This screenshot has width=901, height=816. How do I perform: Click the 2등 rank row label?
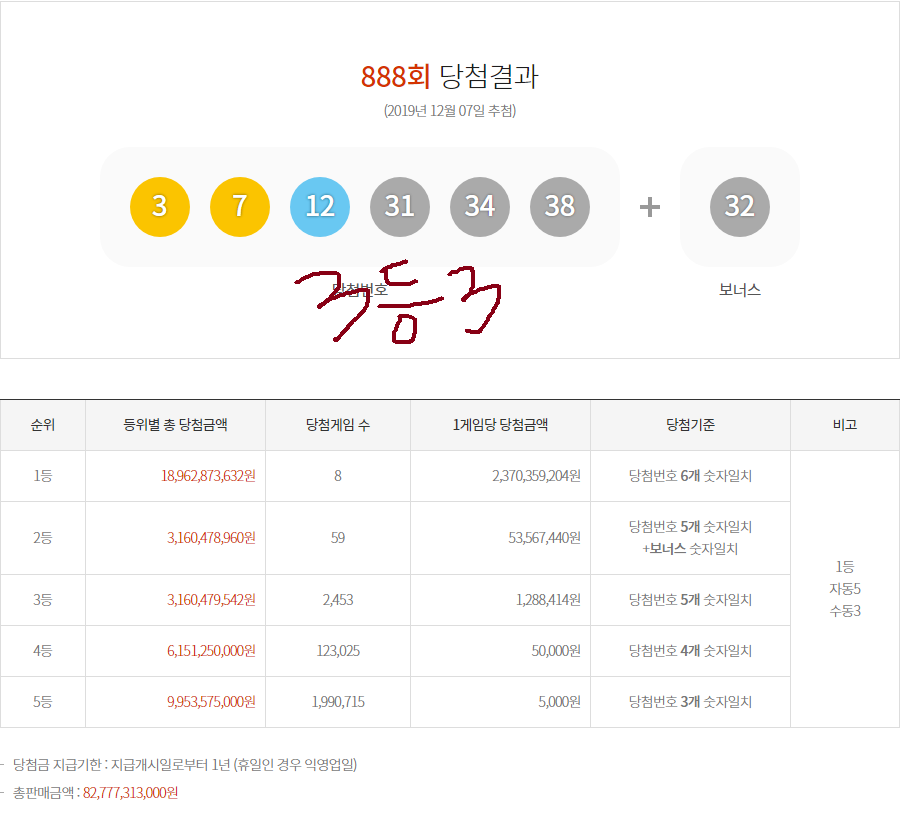tap(43, 538)
